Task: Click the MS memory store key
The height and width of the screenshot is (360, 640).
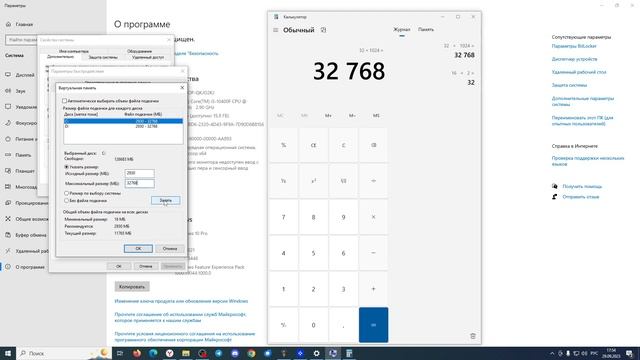Action: tap(376, 116)
